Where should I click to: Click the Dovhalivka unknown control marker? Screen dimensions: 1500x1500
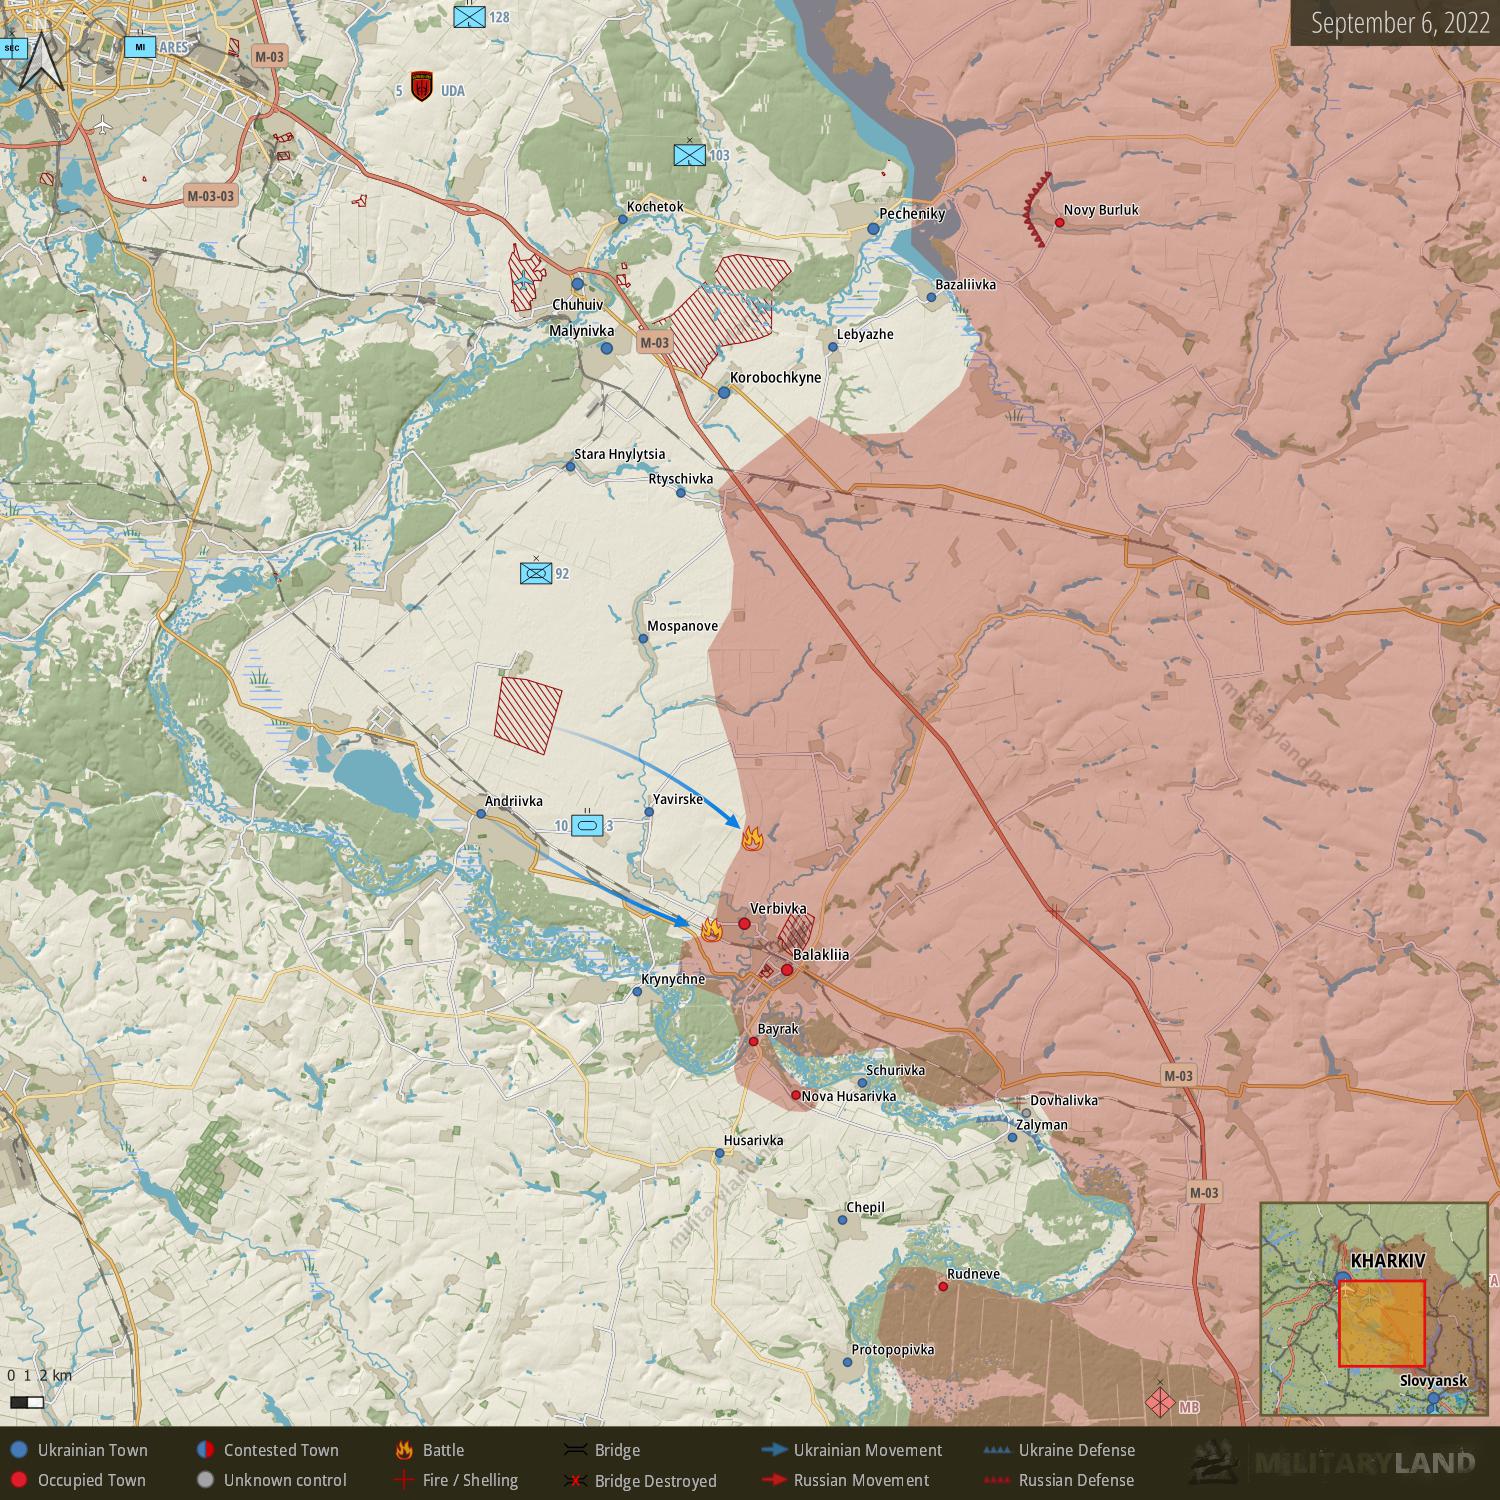tap(1026, 1113)
